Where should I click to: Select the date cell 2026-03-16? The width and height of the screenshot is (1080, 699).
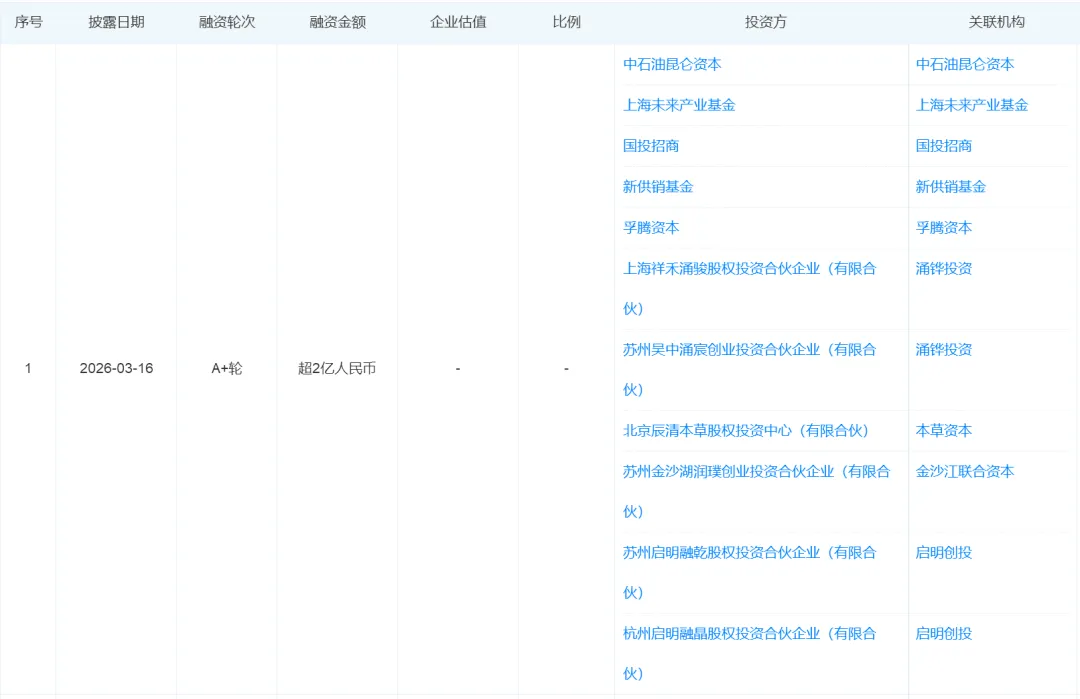[x=116, y=368]
